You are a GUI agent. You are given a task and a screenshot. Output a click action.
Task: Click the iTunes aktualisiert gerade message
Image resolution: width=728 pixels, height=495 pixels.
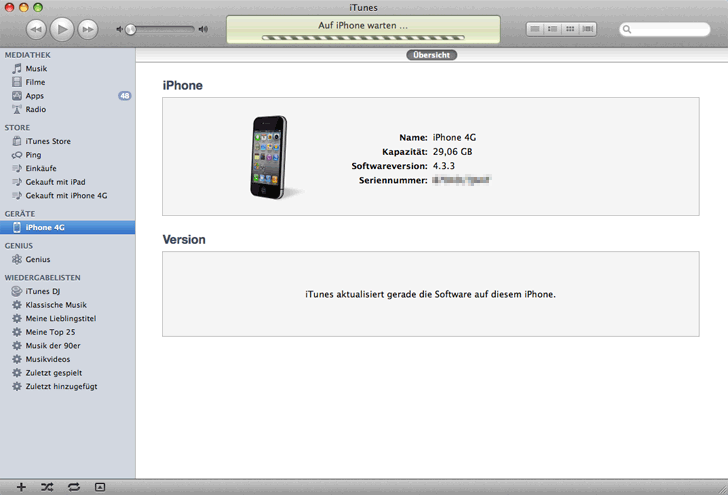coord(430,294)
